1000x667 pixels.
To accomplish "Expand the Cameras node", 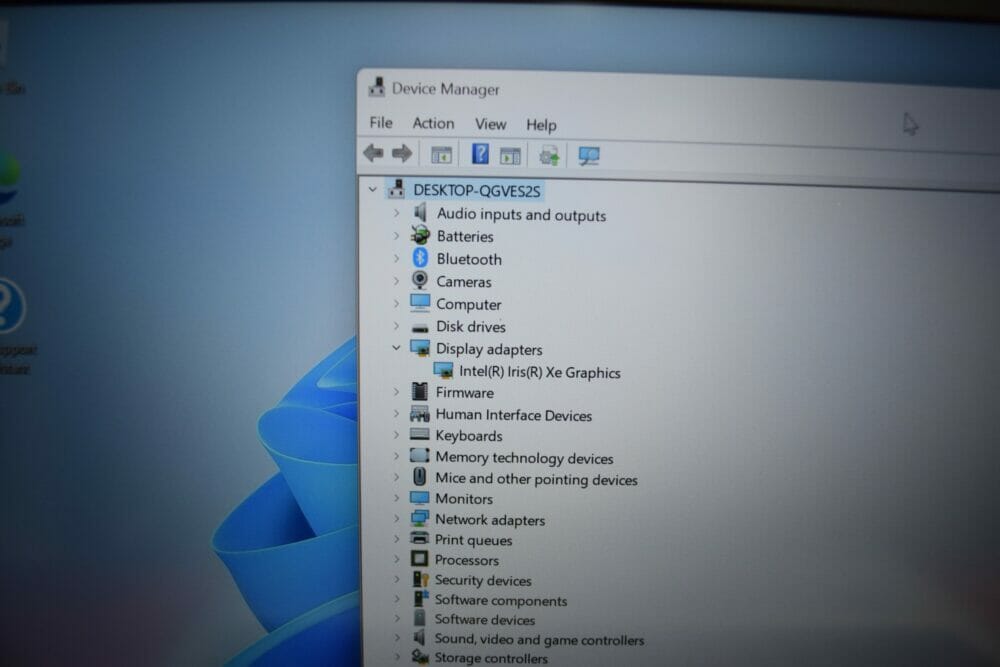I will (396, 281).
